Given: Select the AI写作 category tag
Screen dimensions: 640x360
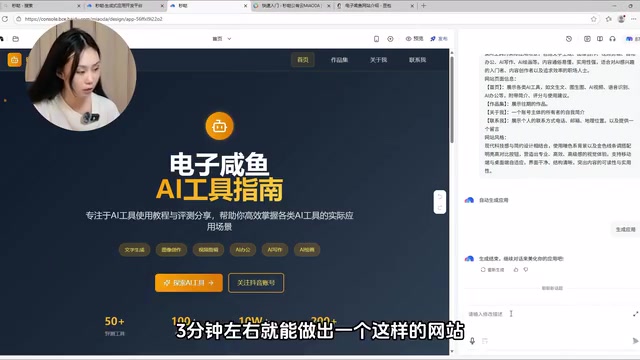Looking at the screenshot, I should pos(275,250).
